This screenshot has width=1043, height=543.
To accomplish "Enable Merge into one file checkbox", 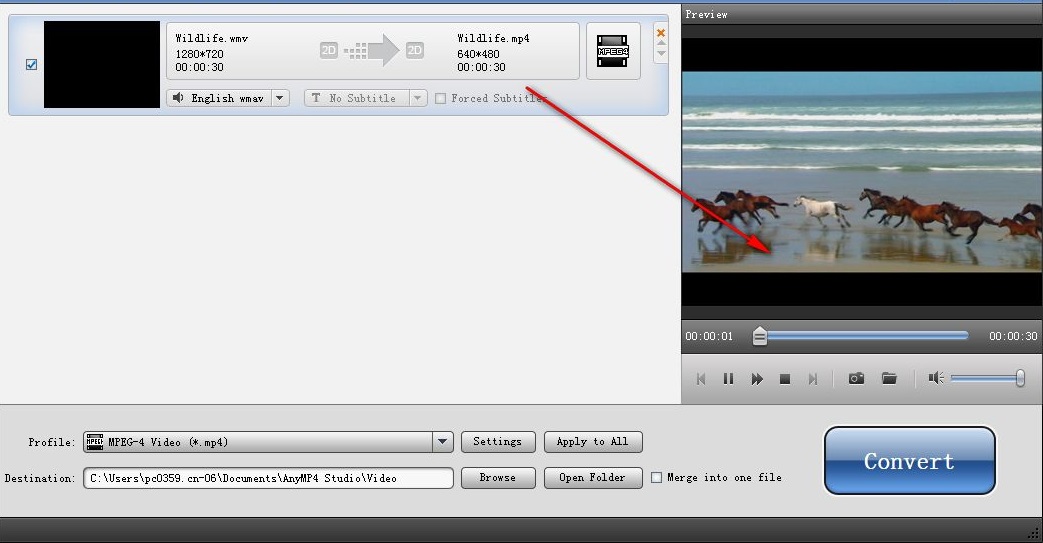I will click(657, 478).
